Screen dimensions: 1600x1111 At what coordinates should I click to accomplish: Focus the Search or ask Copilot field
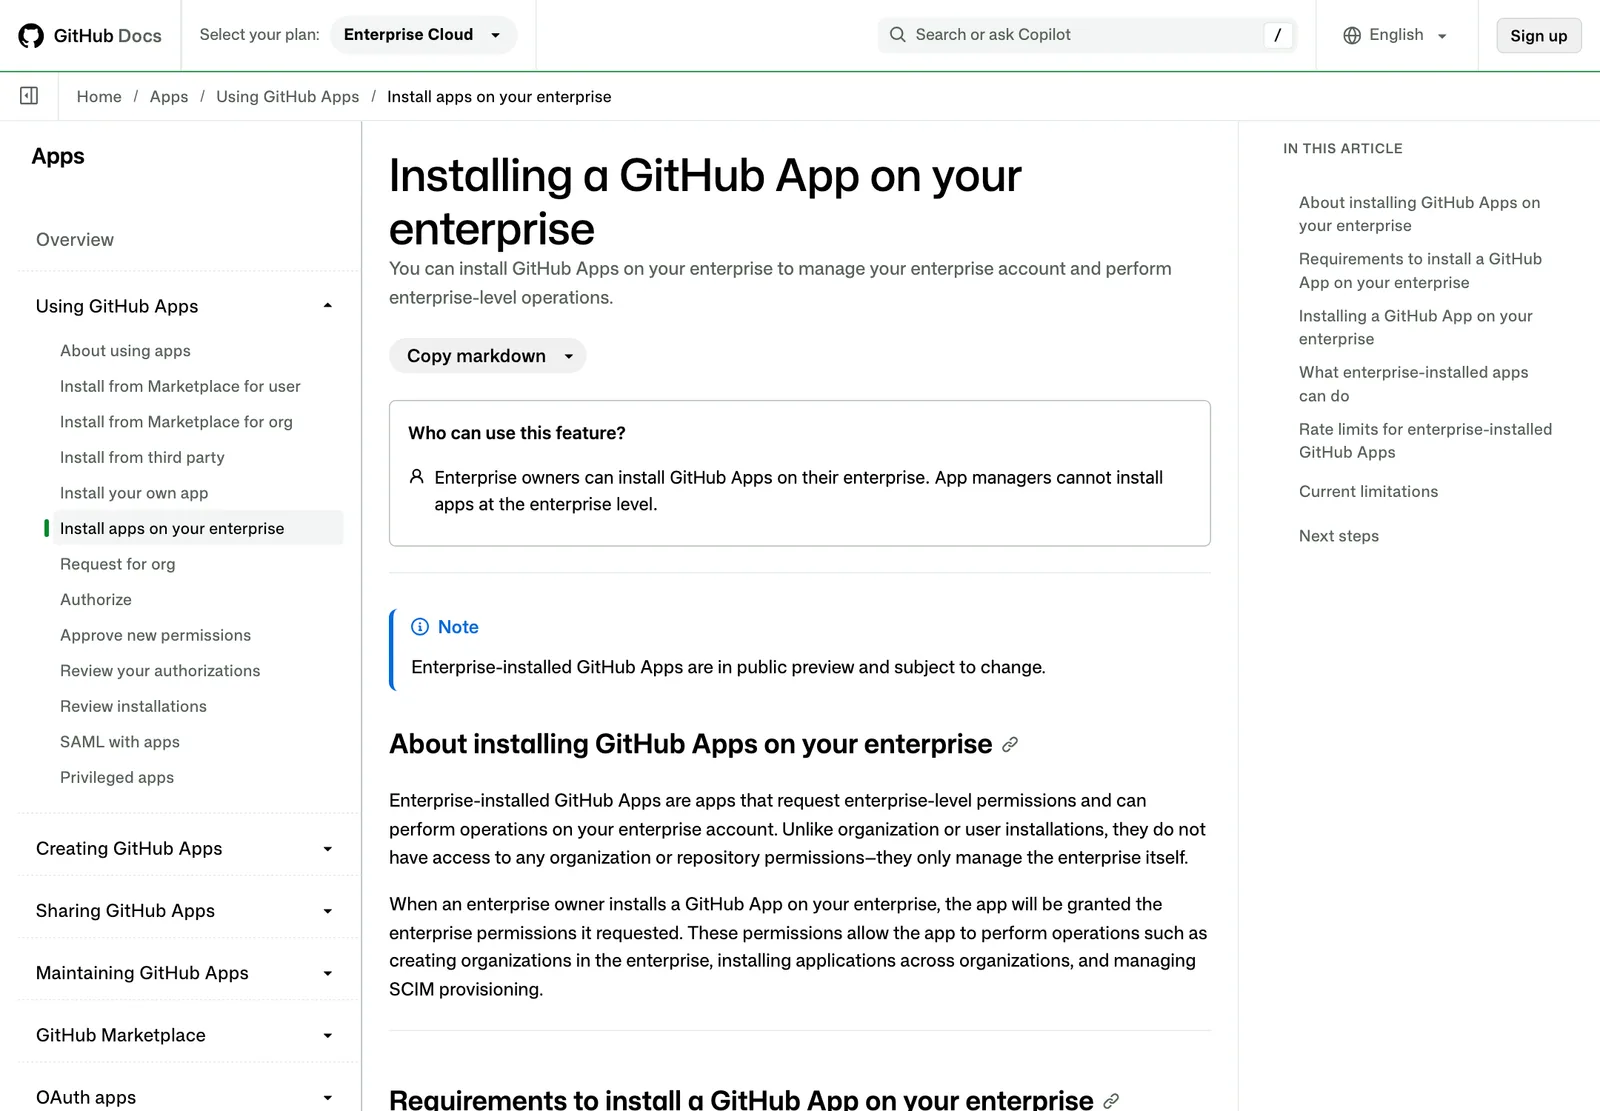click(1086, 35)
